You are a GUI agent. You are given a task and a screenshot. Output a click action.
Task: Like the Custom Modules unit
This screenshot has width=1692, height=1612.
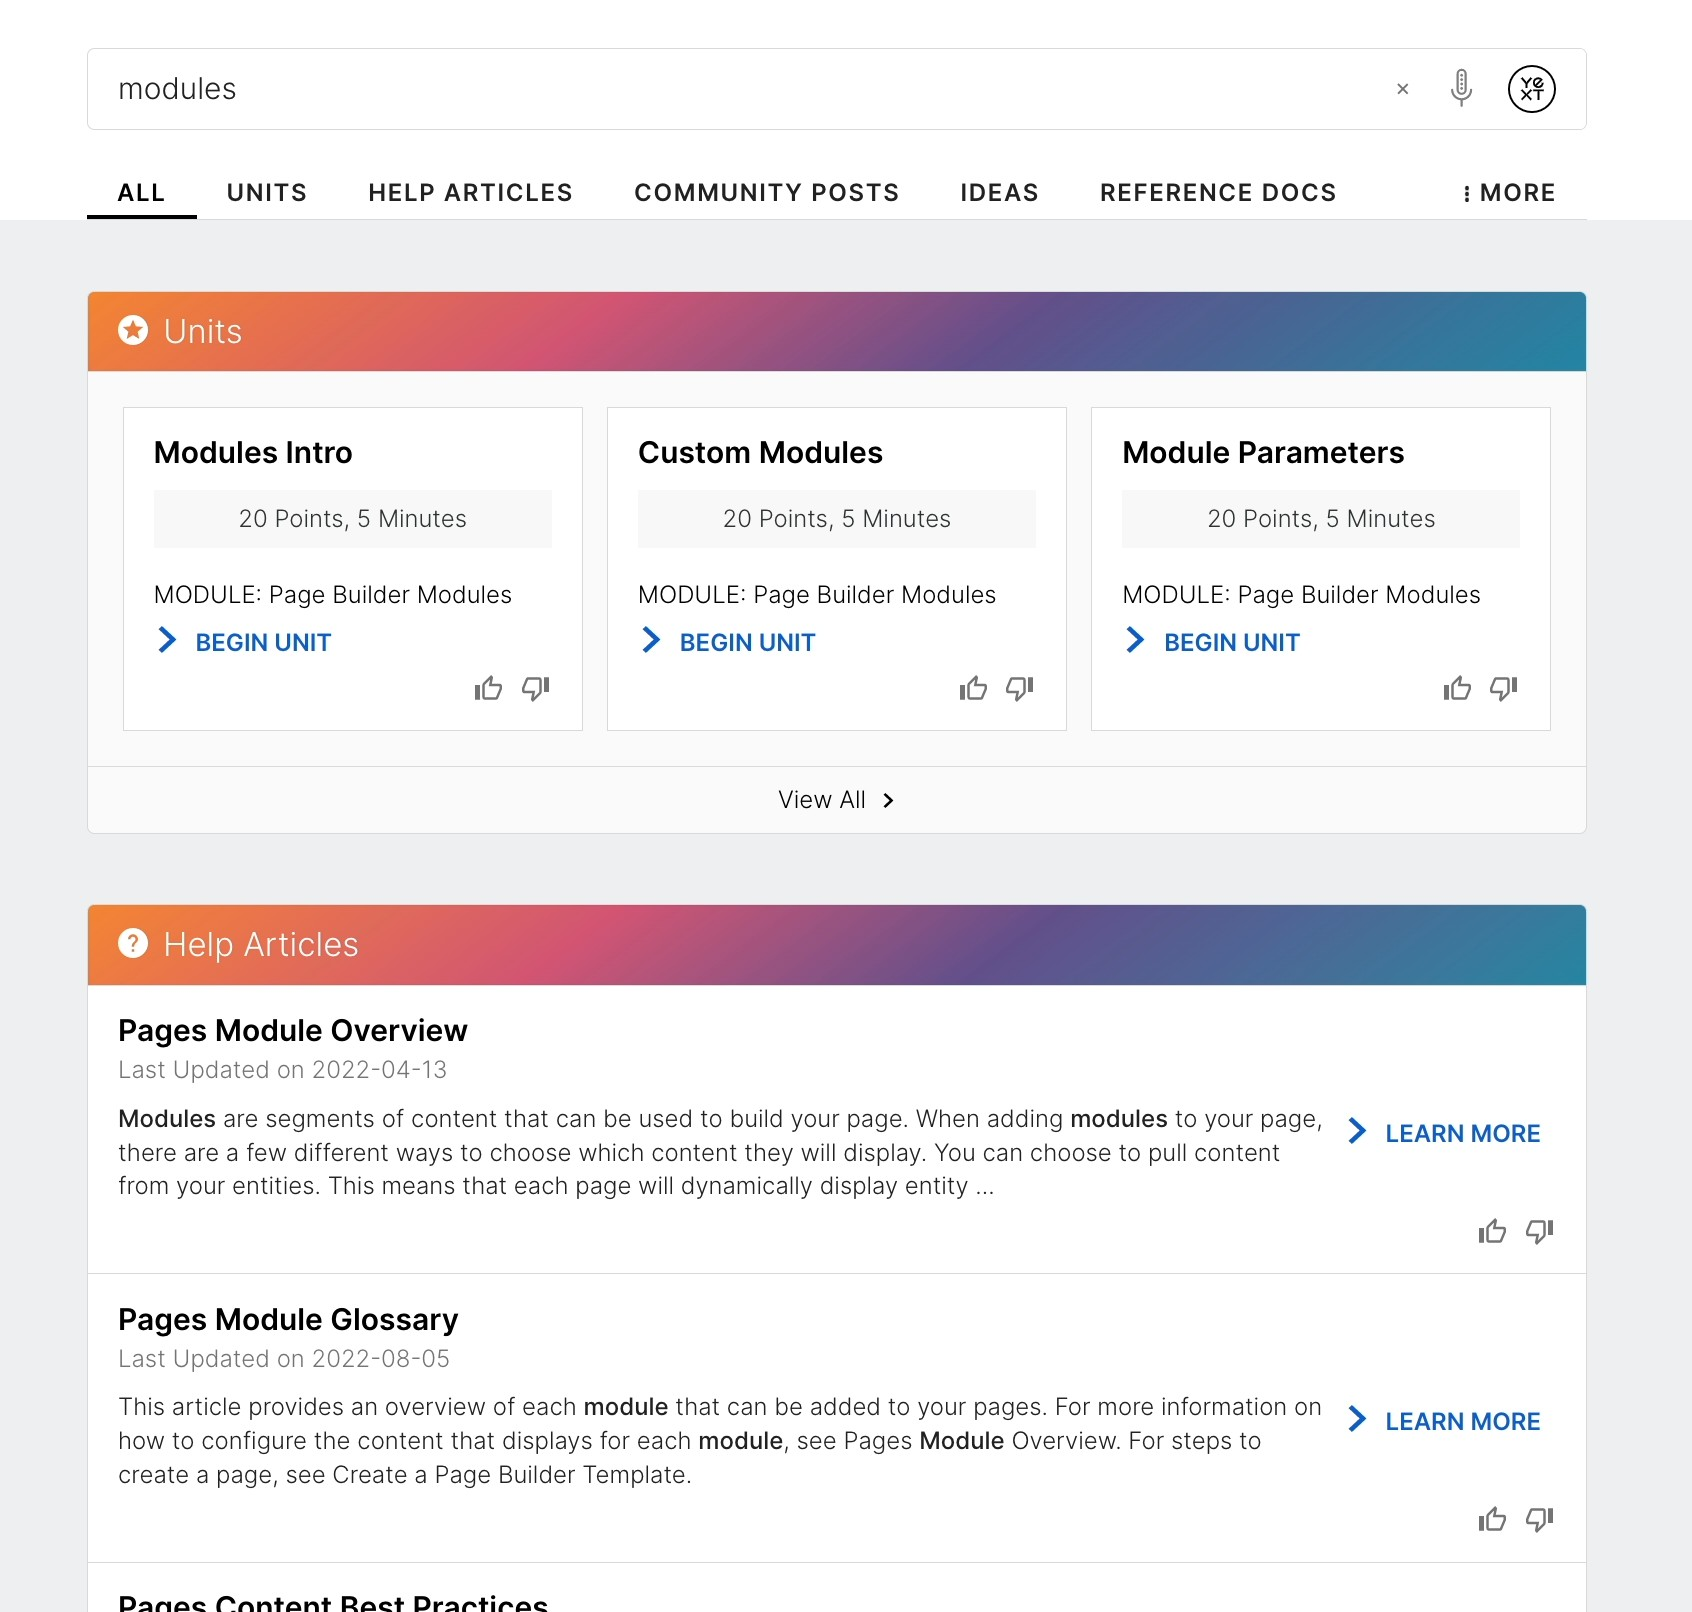coord(973,688)
